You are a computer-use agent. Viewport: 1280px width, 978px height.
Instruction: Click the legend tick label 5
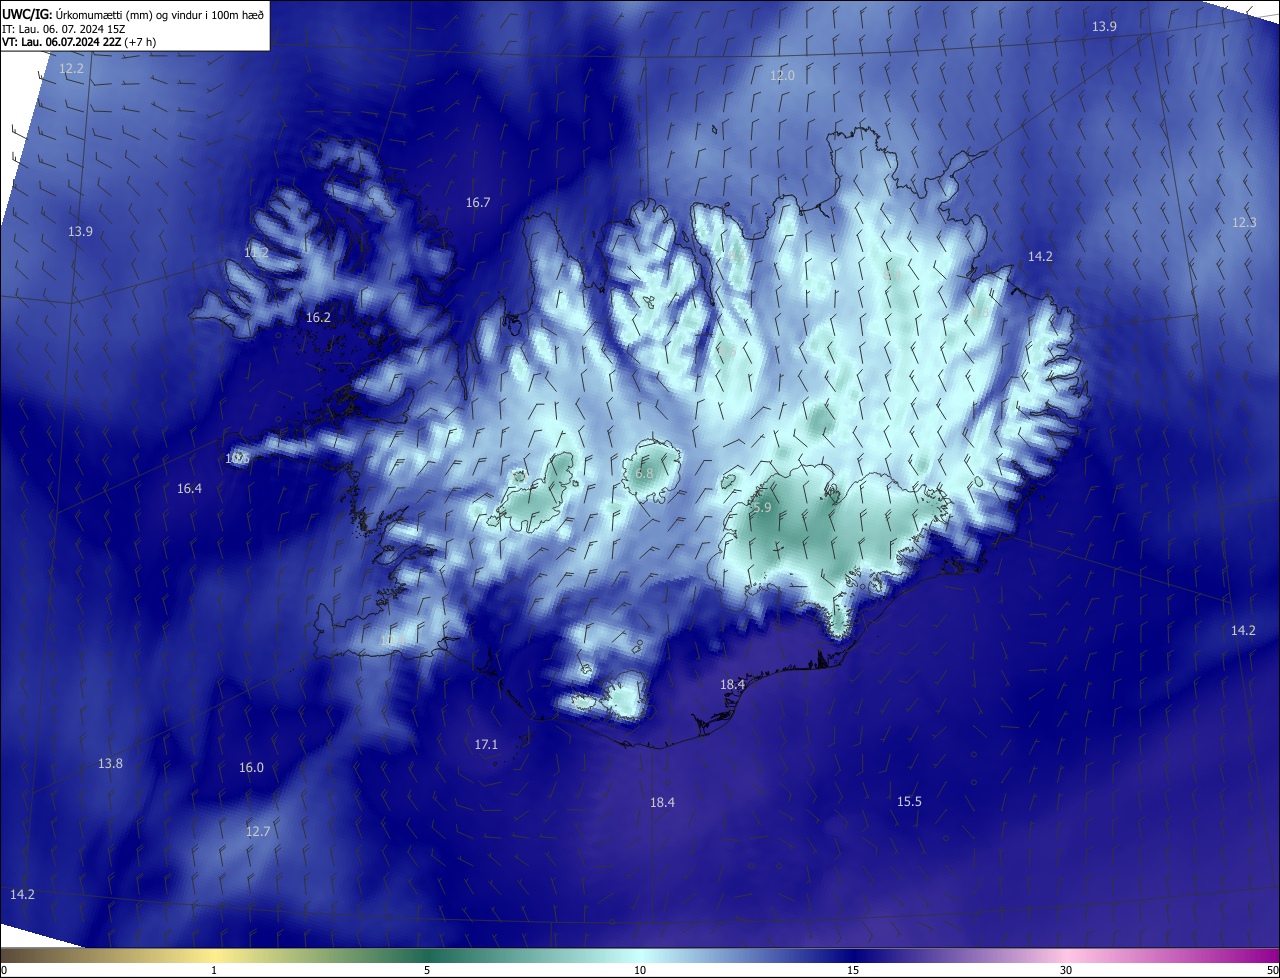427,971
